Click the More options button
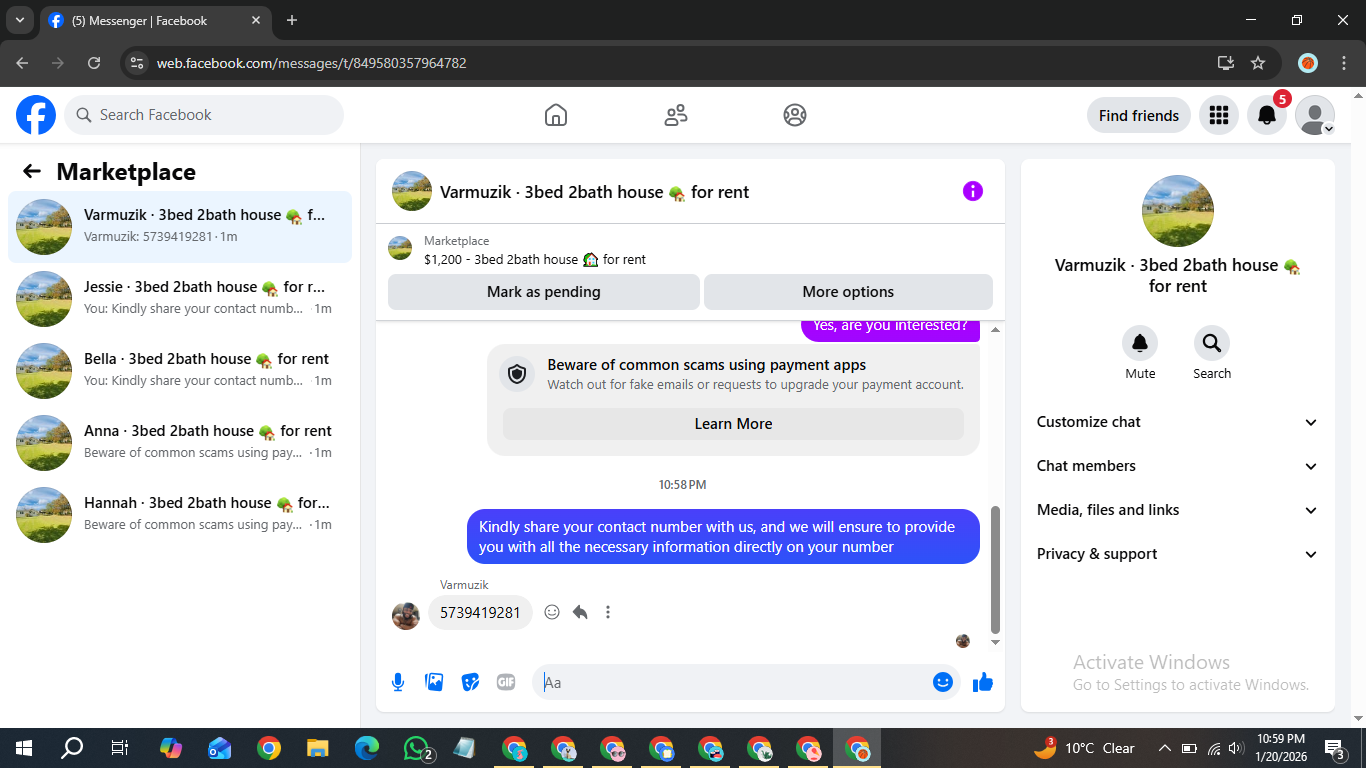This screenshot has width=1366, height=768. [x=848, y=292]
